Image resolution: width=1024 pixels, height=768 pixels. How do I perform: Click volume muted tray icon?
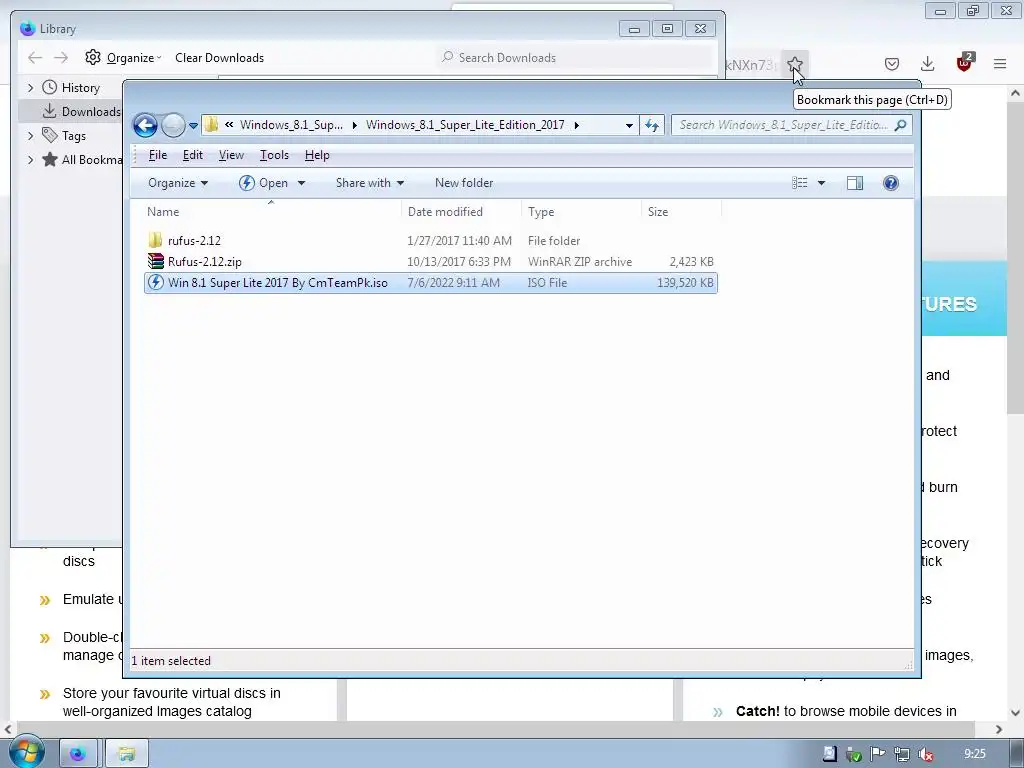coord(925,754)
